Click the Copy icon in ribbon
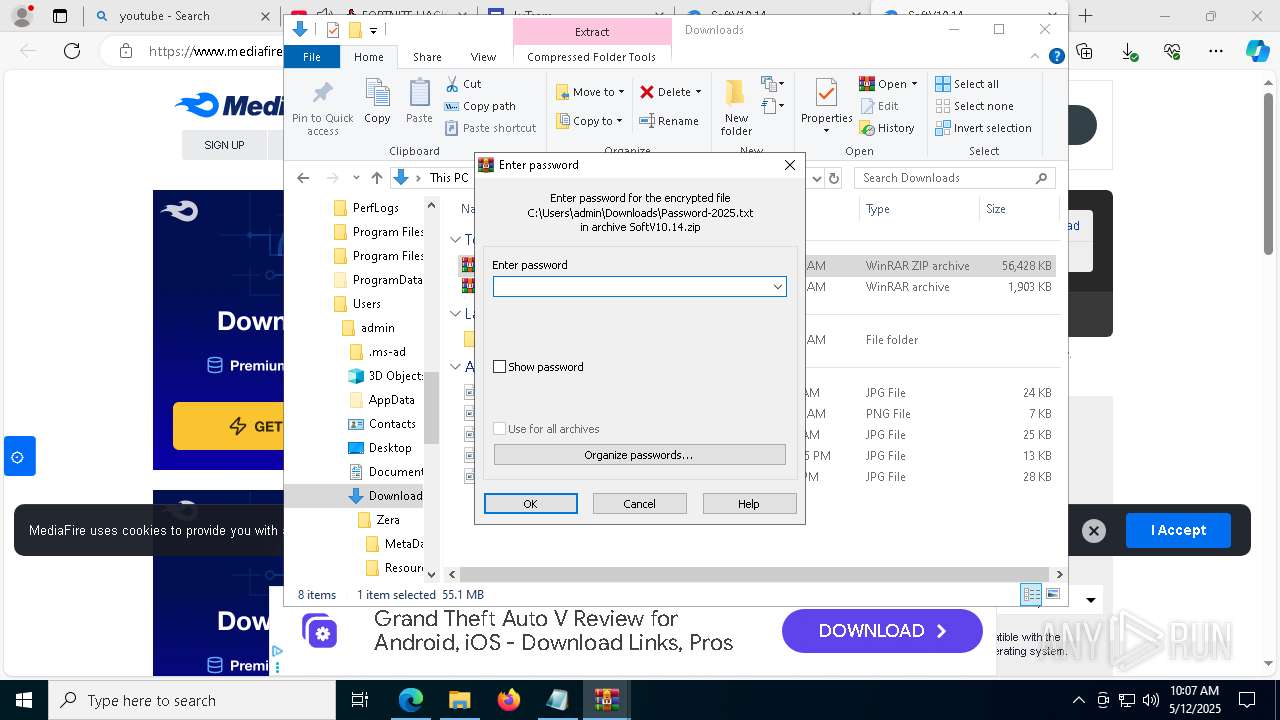The width and height of the screenshot is (1280, 720). [x=377, y=101]
